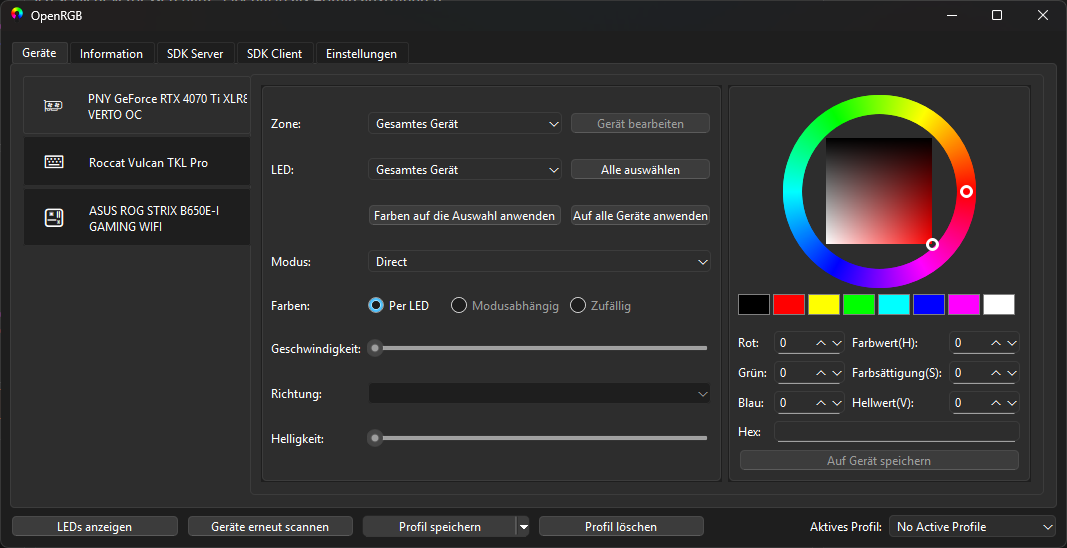Increase the Rot value with up arrow

(822, 343)
